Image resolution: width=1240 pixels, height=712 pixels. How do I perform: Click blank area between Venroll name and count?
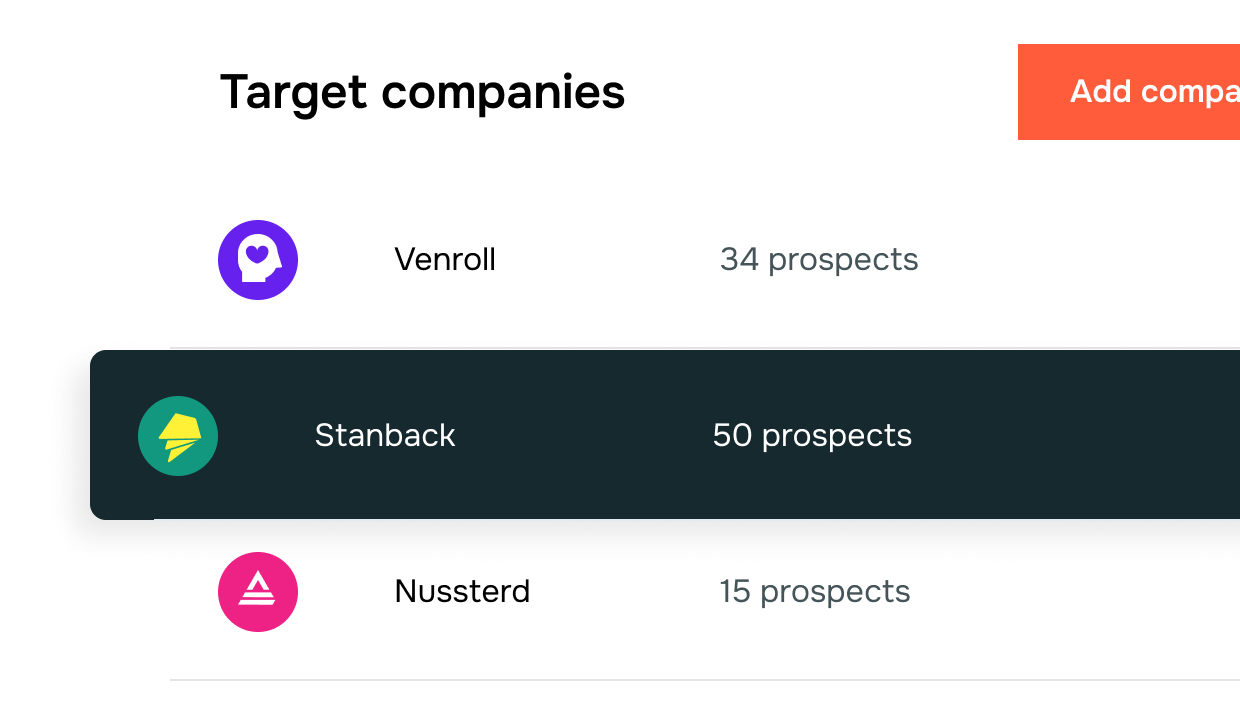coord(608,260)
